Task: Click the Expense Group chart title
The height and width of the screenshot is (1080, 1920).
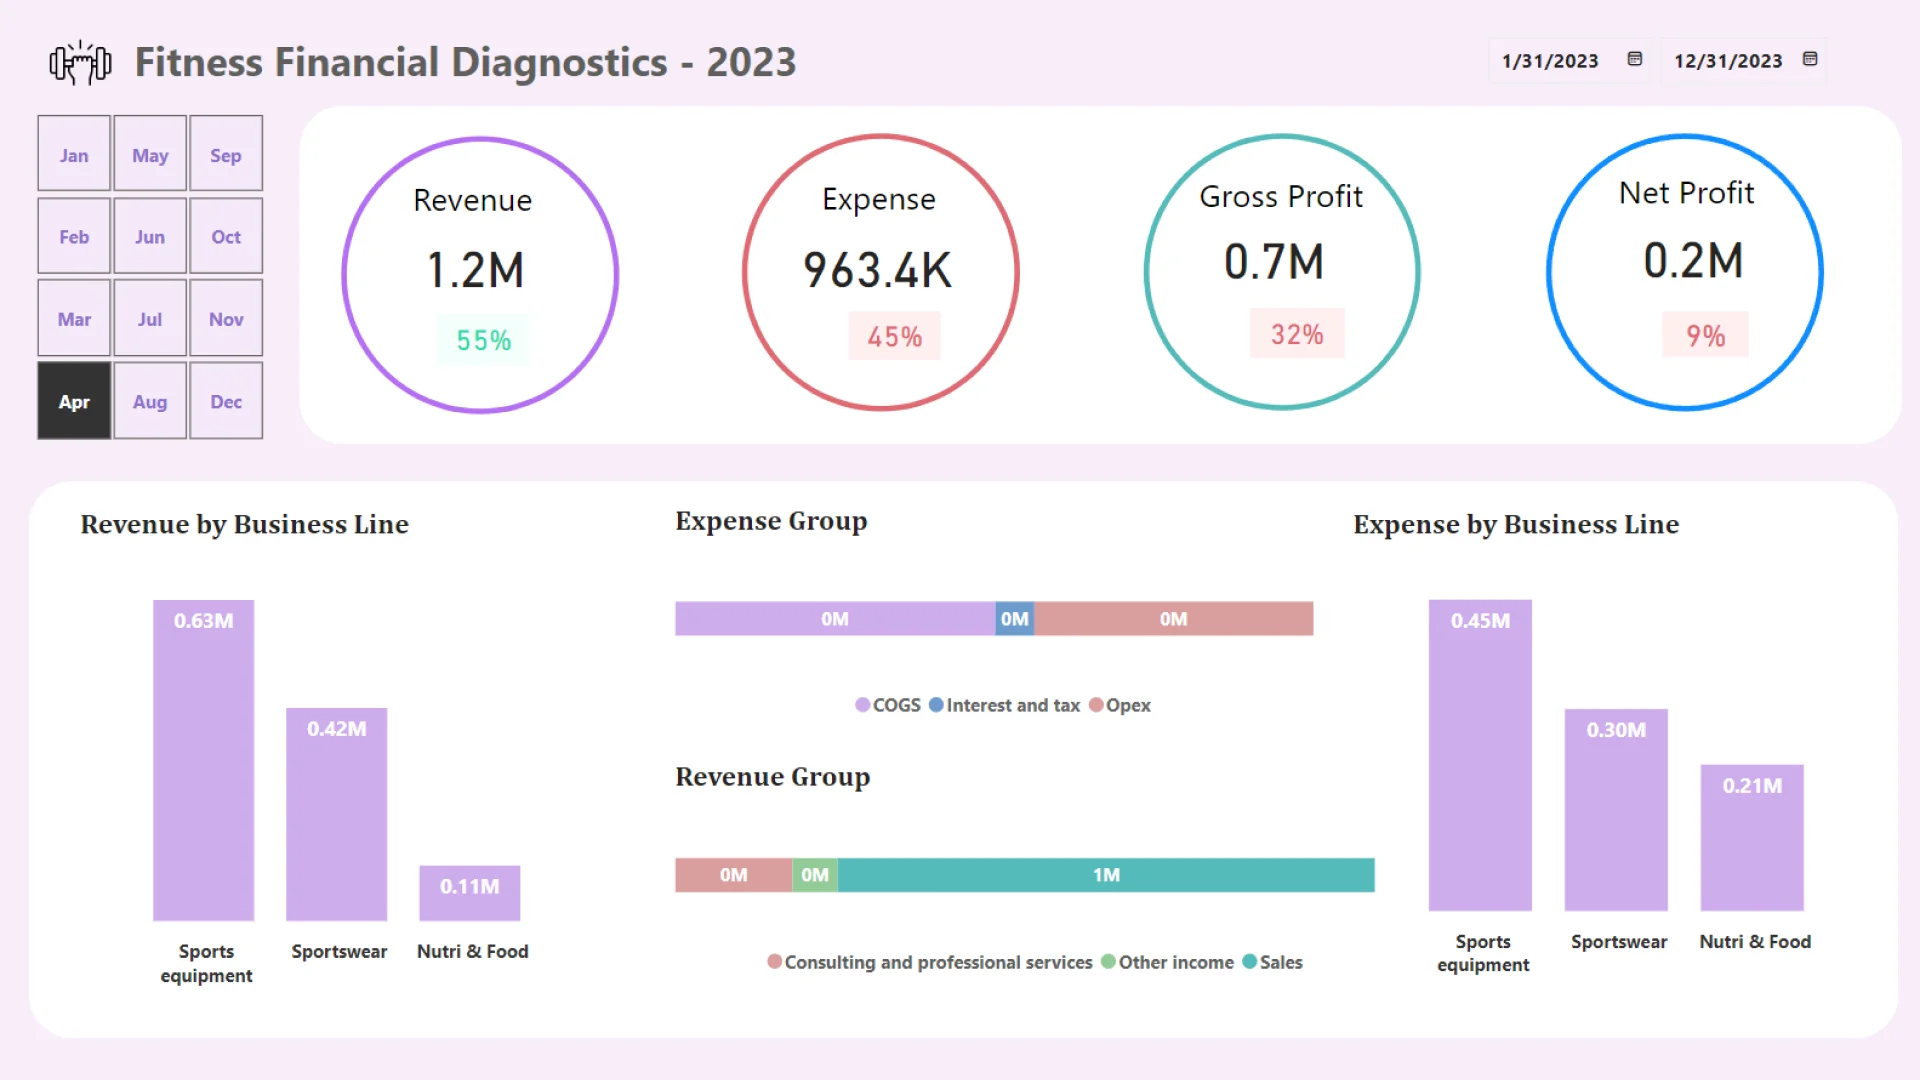Action: coord(771,521)
